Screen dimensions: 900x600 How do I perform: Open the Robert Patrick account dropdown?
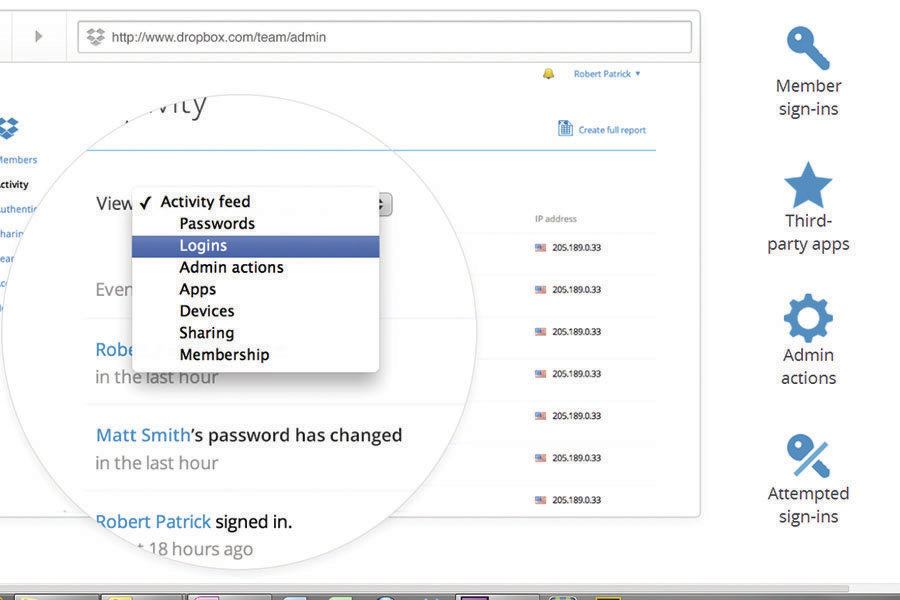click(607, 74)
